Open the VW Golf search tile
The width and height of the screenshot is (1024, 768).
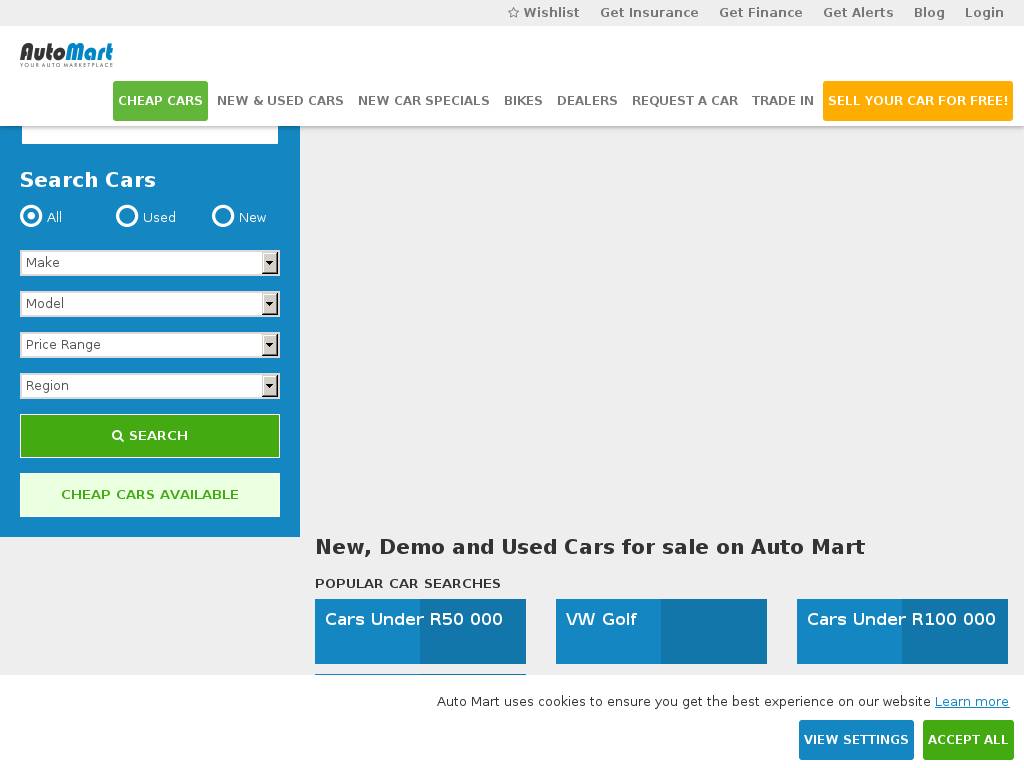point(661,632)
